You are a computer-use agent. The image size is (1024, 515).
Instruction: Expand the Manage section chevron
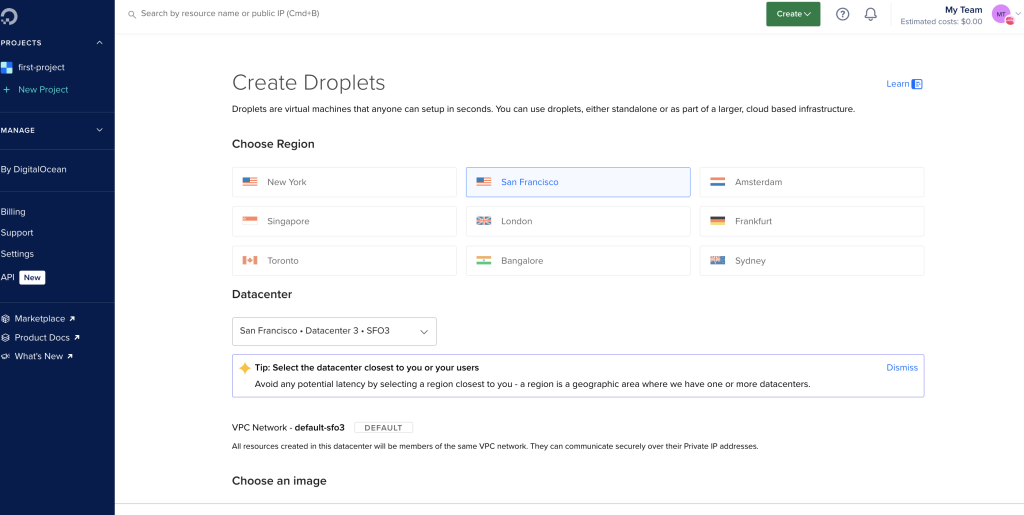[x=100, y=130]
